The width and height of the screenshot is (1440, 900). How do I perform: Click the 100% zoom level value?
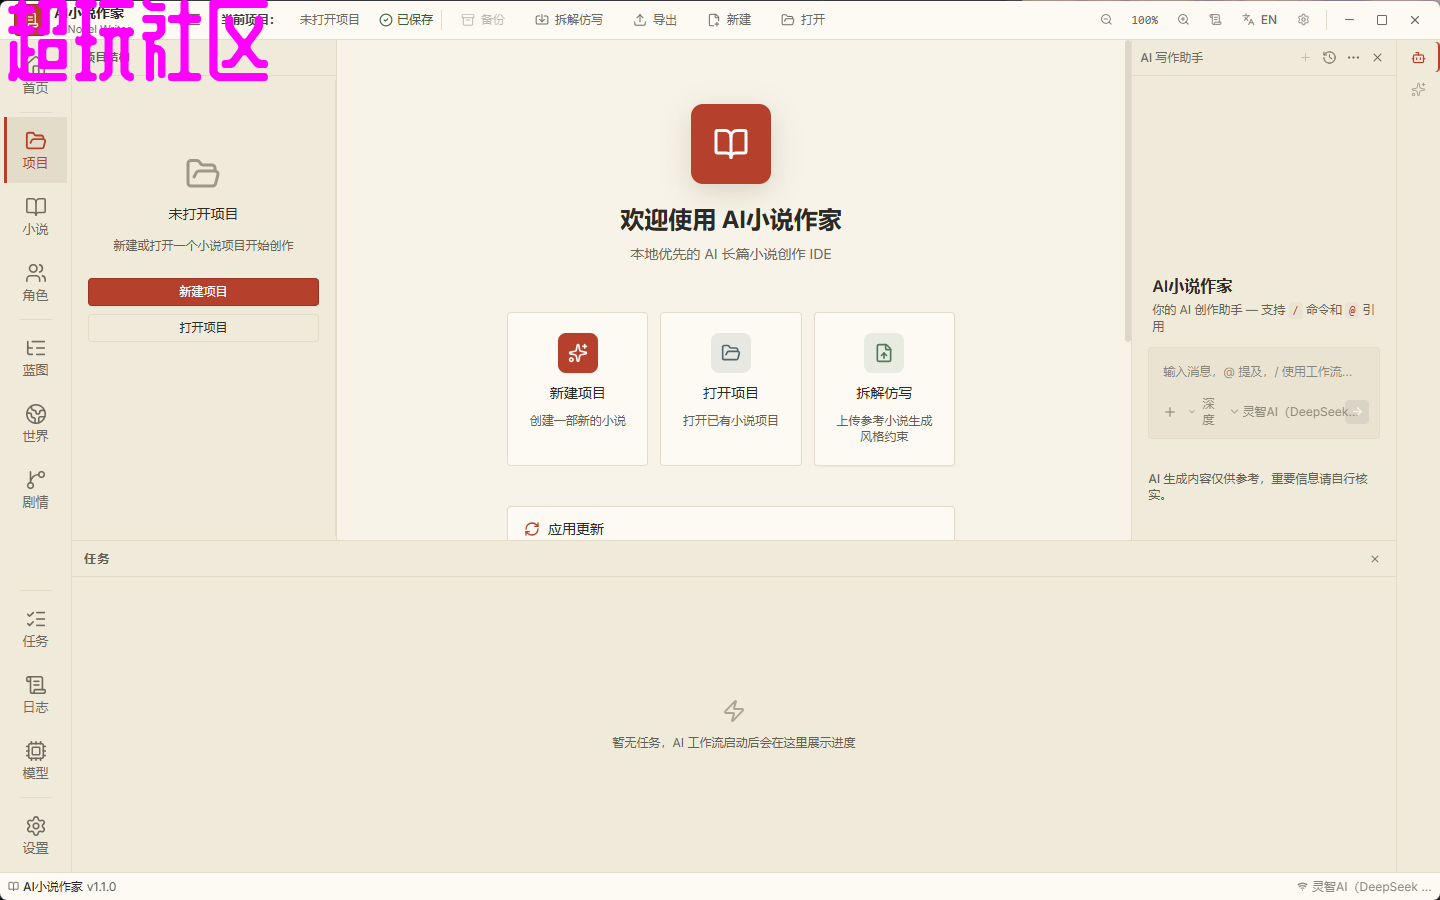click(x=1145, y=20)
